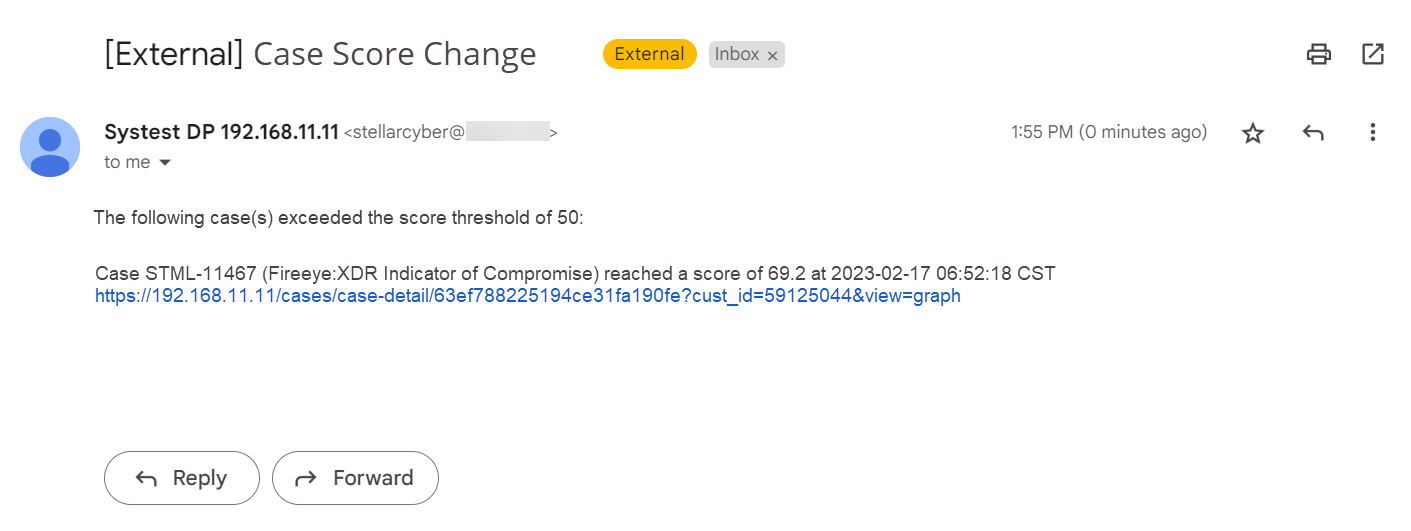The image size is (1411, 531).
Task: Open the three-dot More options menu
Action: pyautogui.click(x=1373, y=132)
